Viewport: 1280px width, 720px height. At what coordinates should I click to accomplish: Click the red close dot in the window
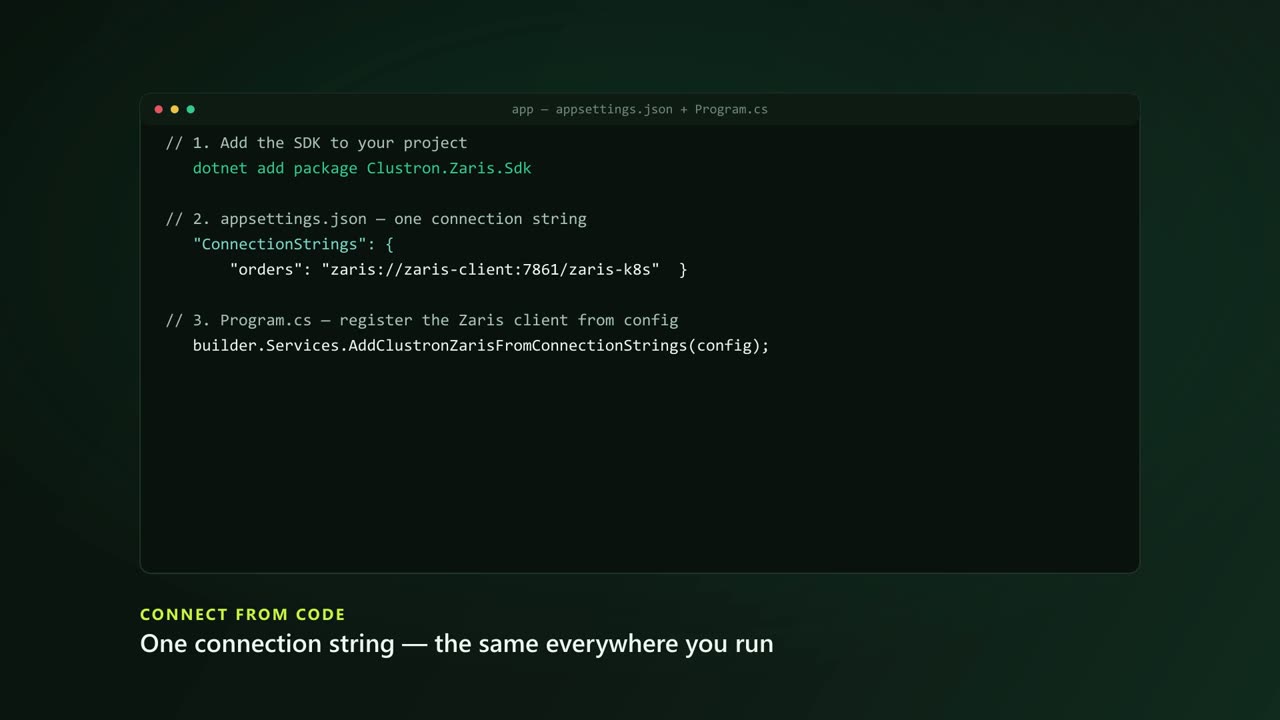coord(158,109)
